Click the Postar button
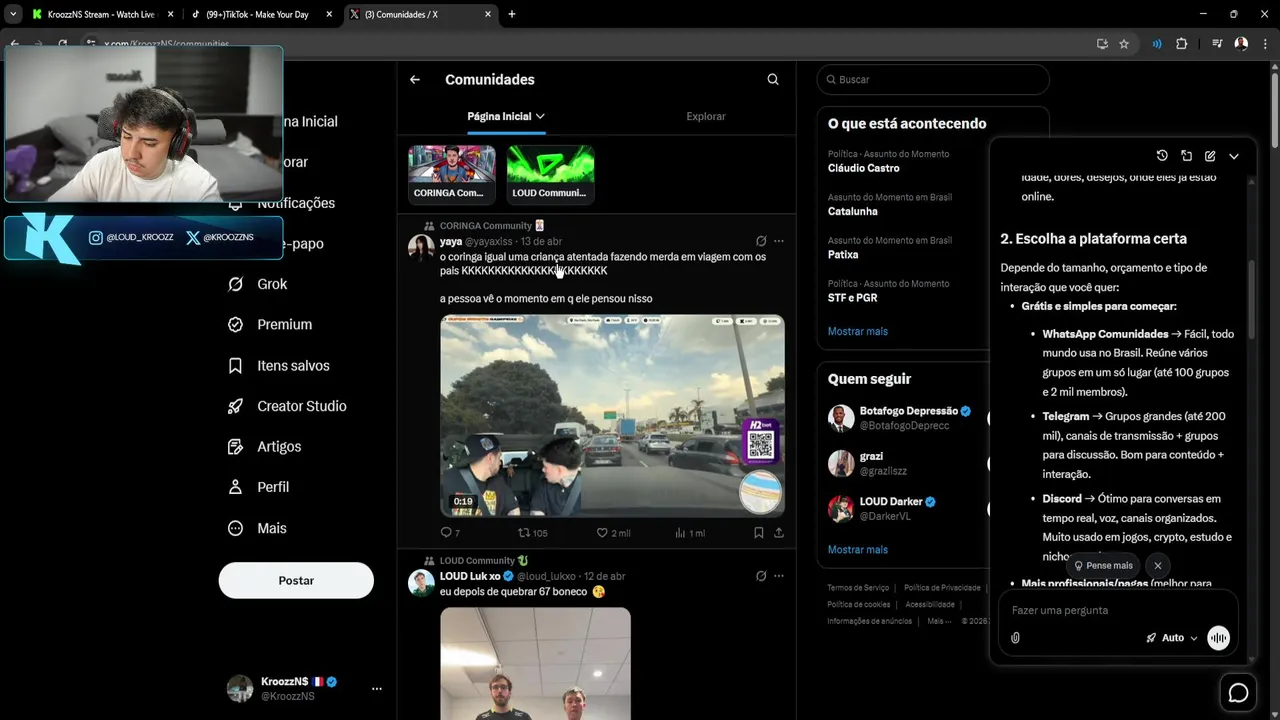The width and height of the screenshot is (1280, 720). (296, 581)
